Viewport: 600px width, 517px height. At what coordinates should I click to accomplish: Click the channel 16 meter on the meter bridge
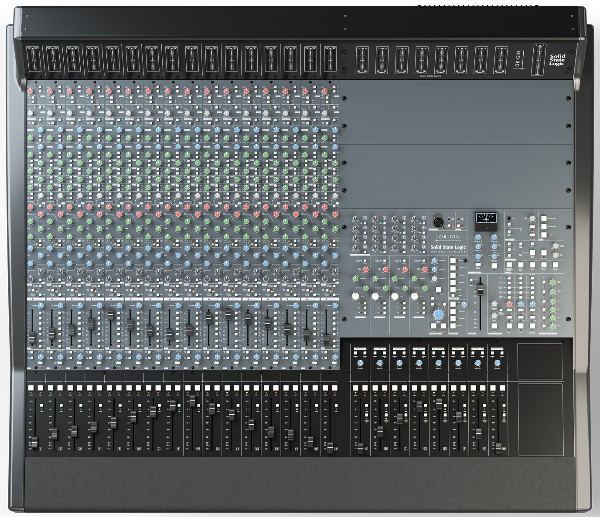pyautogui.click(x=330, y=59)
